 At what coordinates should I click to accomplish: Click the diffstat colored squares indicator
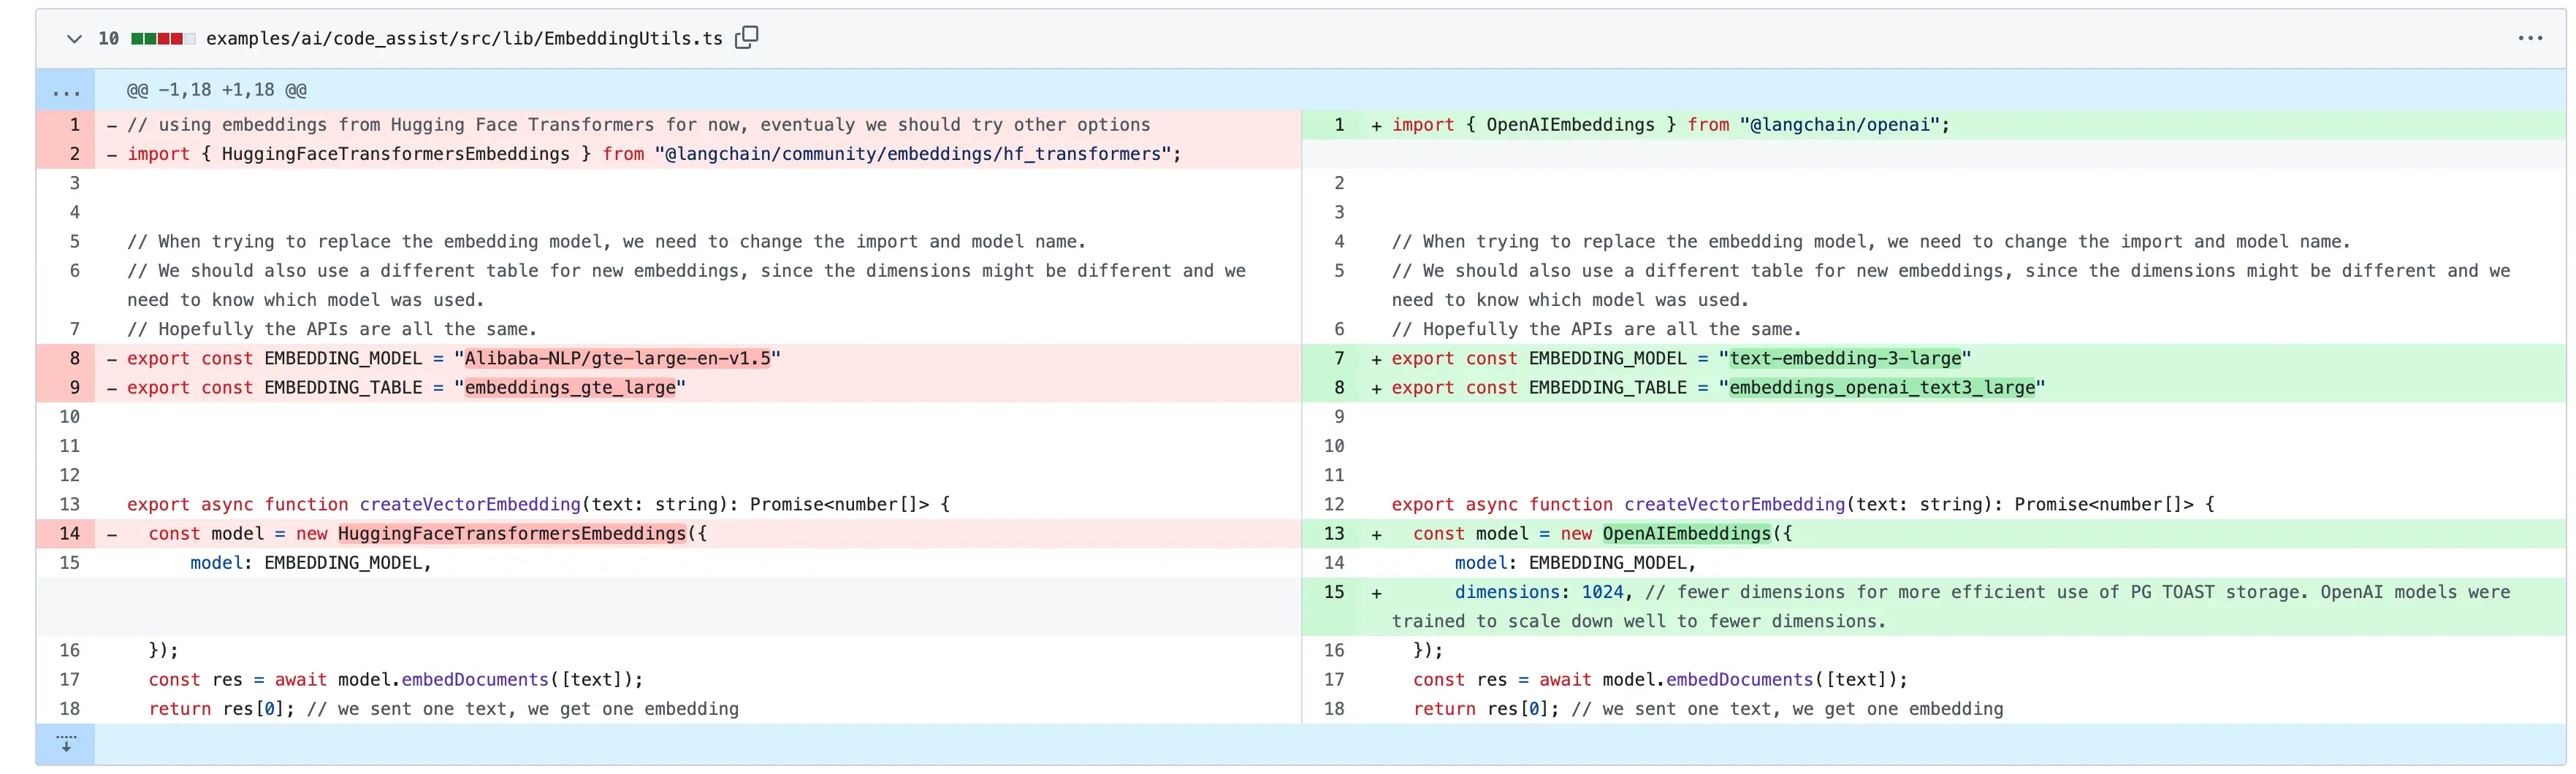point(163,39)
